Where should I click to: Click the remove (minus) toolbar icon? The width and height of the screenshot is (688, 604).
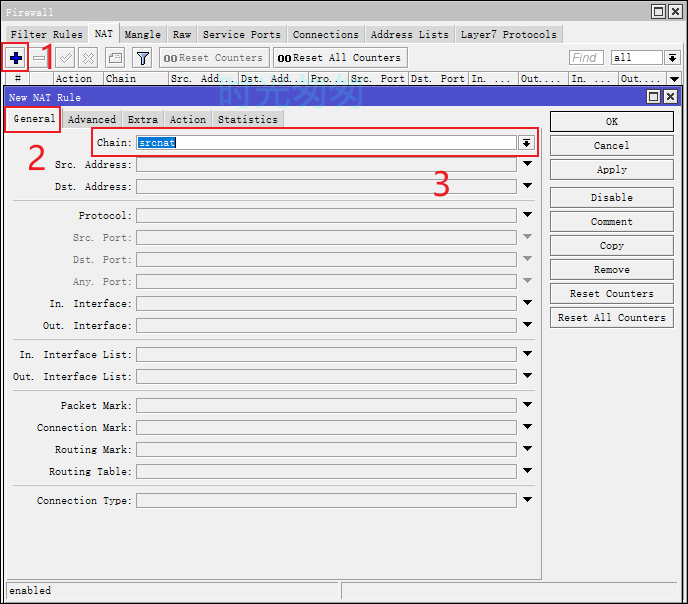tap(39, 58)
